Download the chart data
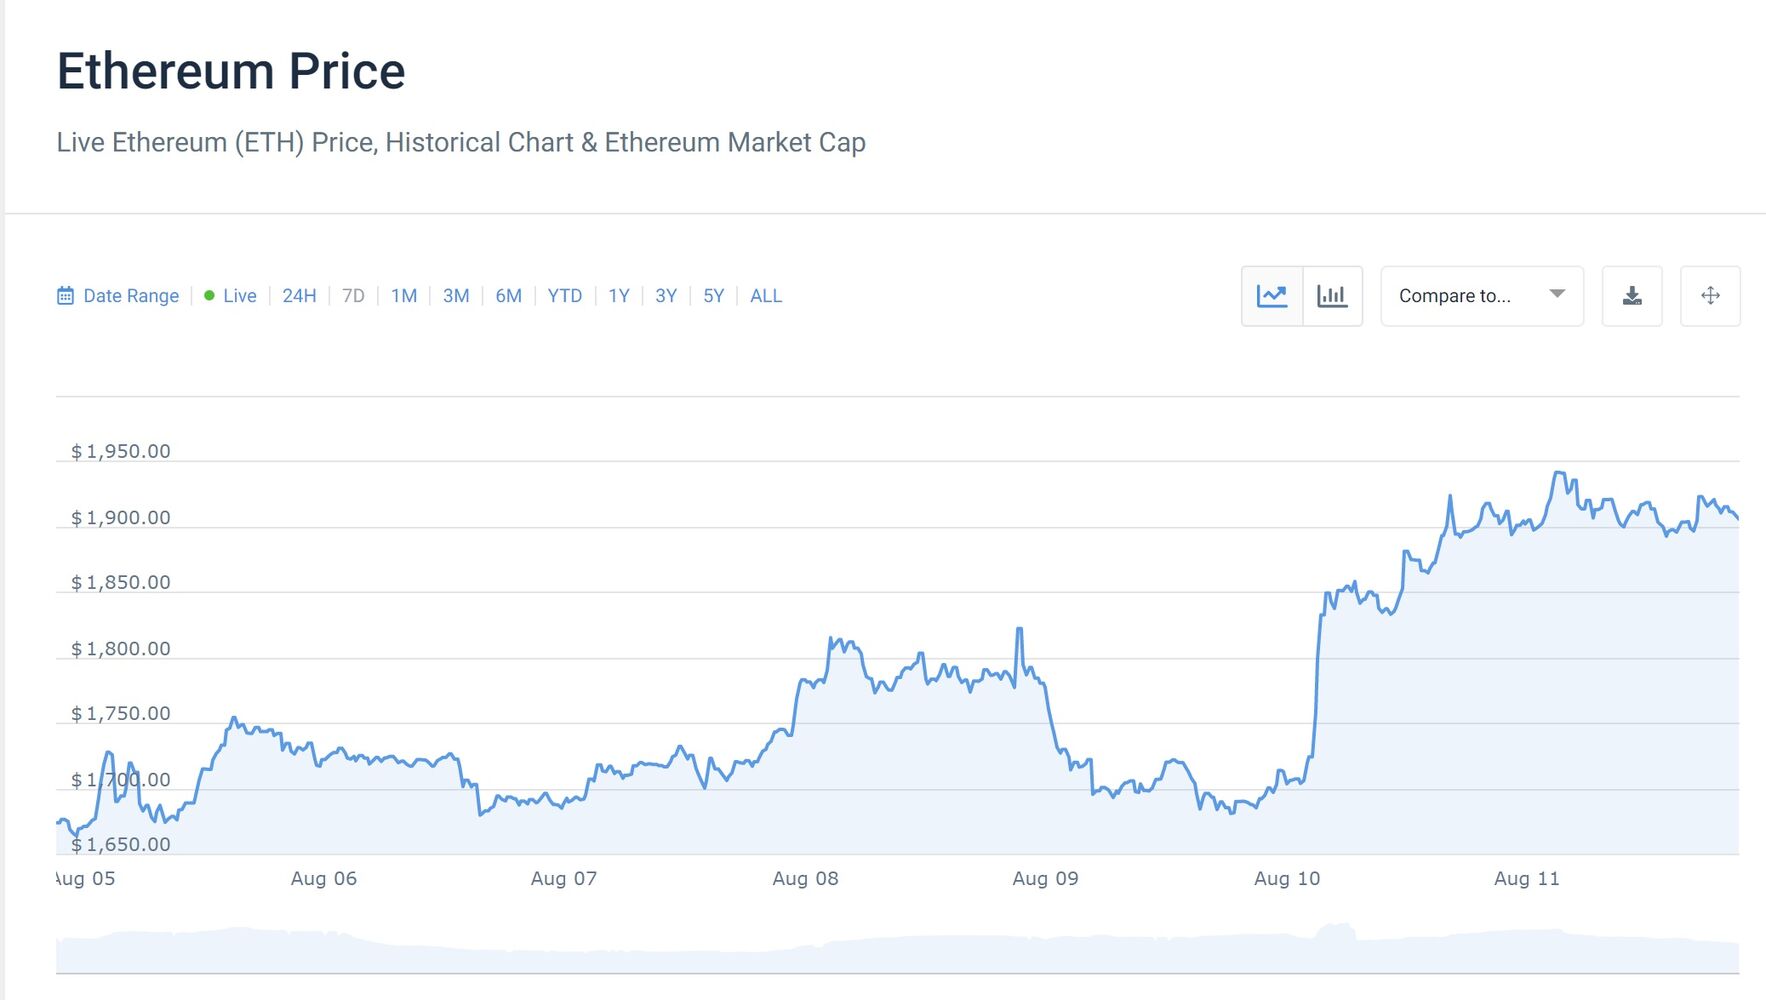Screen dimensions: 1766x1000 pos(1632,296)
